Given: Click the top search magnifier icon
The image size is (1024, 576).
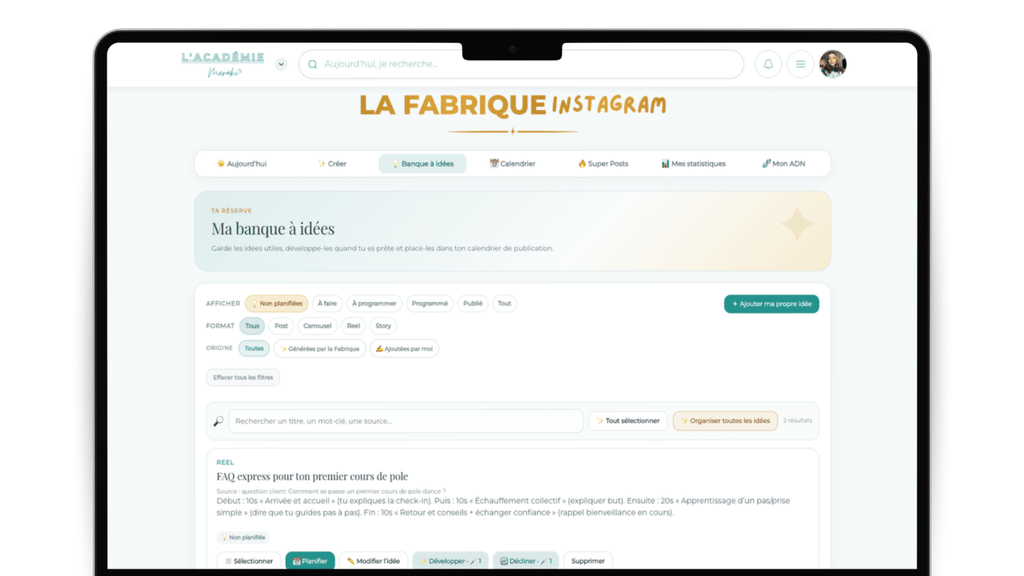Looking at the screenshot, I should click(x=313, y=64).
